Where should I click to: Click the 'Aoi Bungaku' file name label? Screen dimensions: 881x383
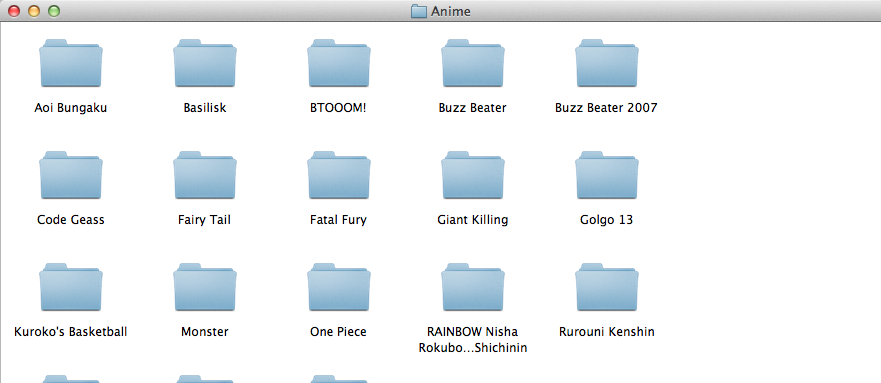[71, 108]
